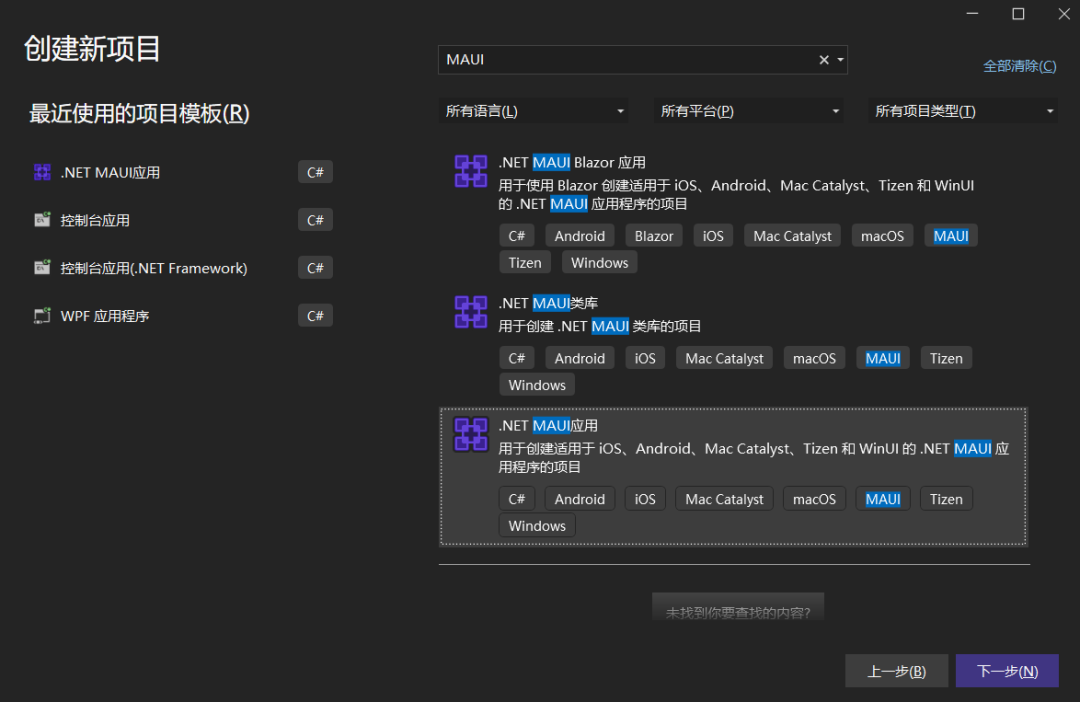Click C# badge beside WPF 应用程序
This screenshot has width=1080, height=702.
(x=315, y=316)
